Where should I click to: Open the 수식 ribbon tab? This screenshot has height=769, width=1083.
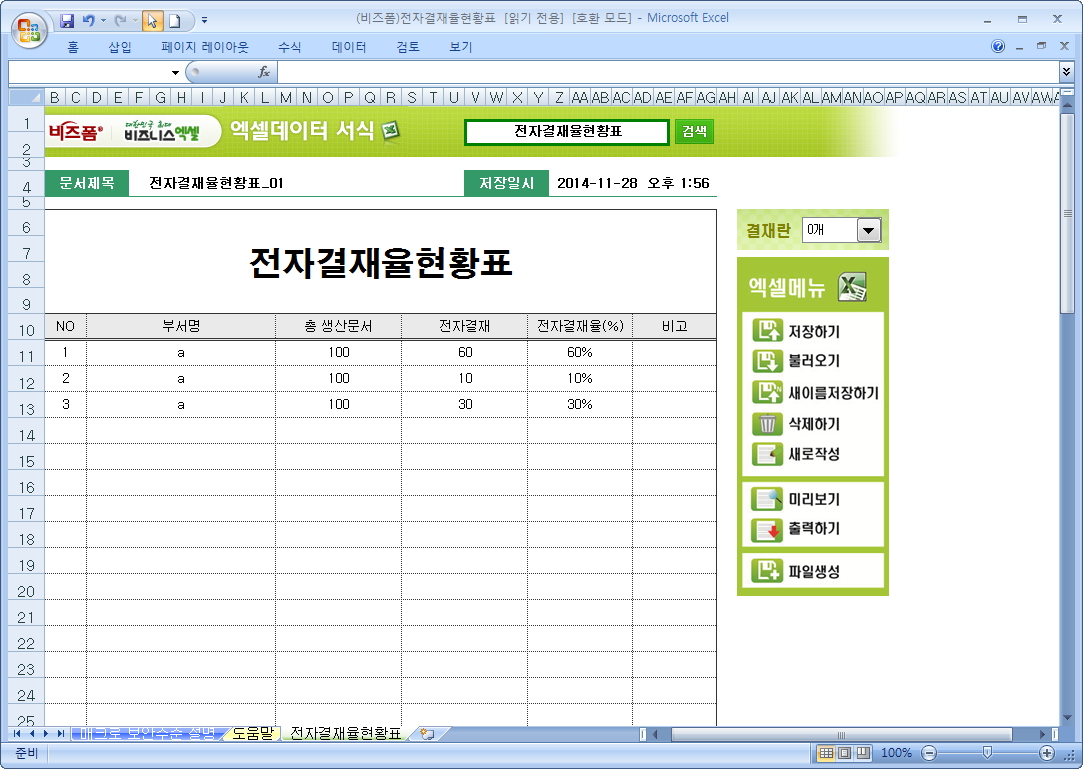[x=290, y=47]
